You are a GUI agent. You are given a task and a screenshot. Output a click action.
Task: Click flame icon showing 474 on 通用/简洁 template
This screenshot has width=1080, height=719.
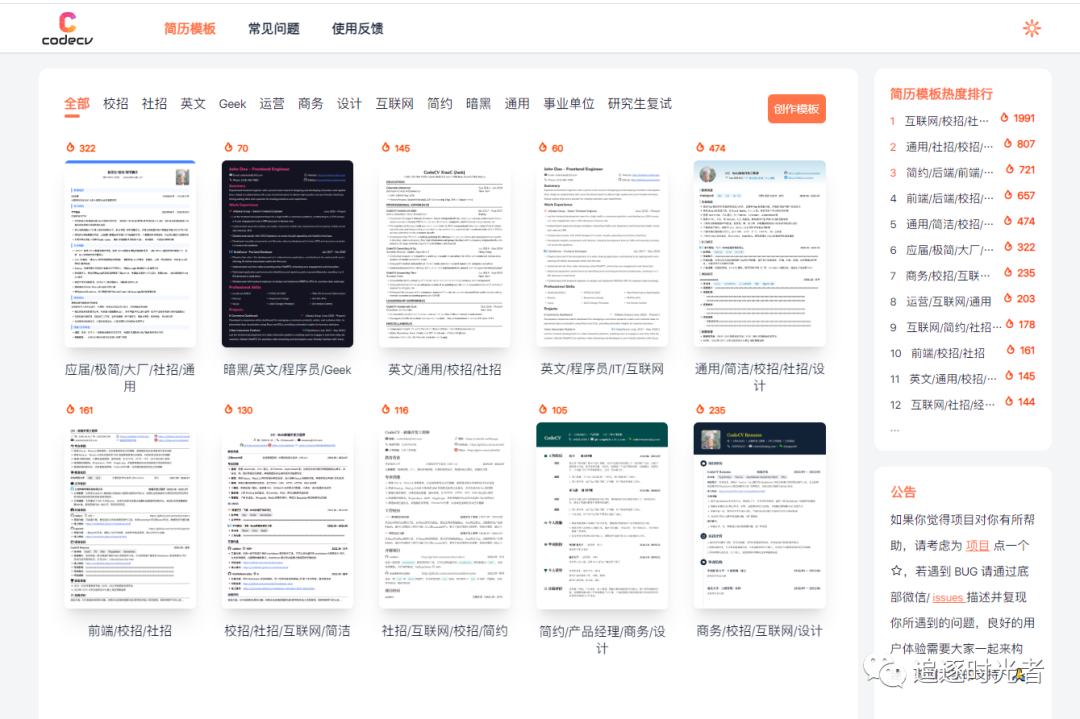[698, 147]
